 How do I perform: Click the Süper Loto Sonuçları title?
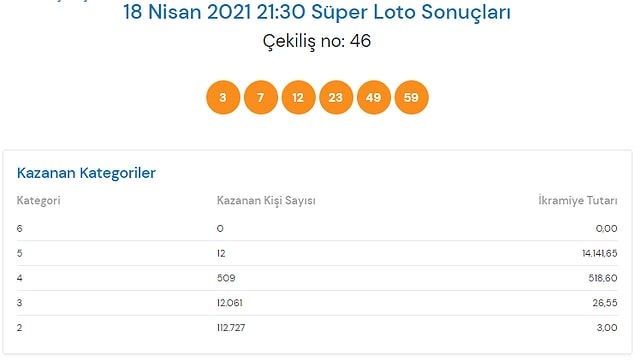(x=317, y=12)
